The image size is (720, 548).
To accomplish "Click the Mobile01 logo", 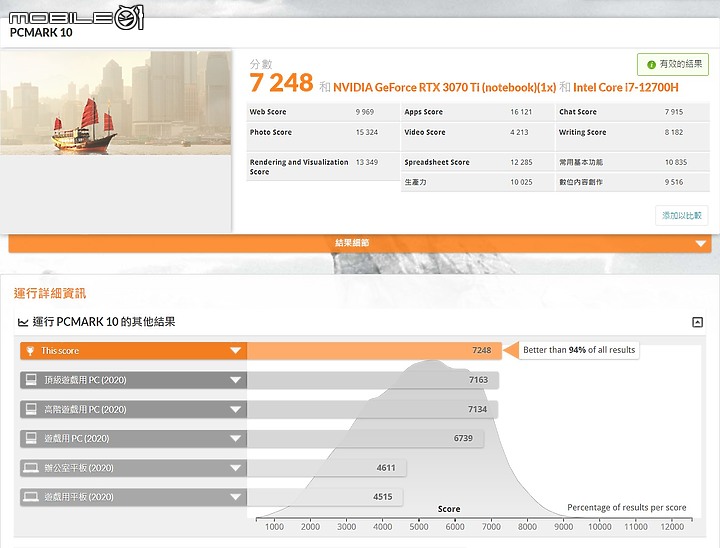I will tap(76, 17).
